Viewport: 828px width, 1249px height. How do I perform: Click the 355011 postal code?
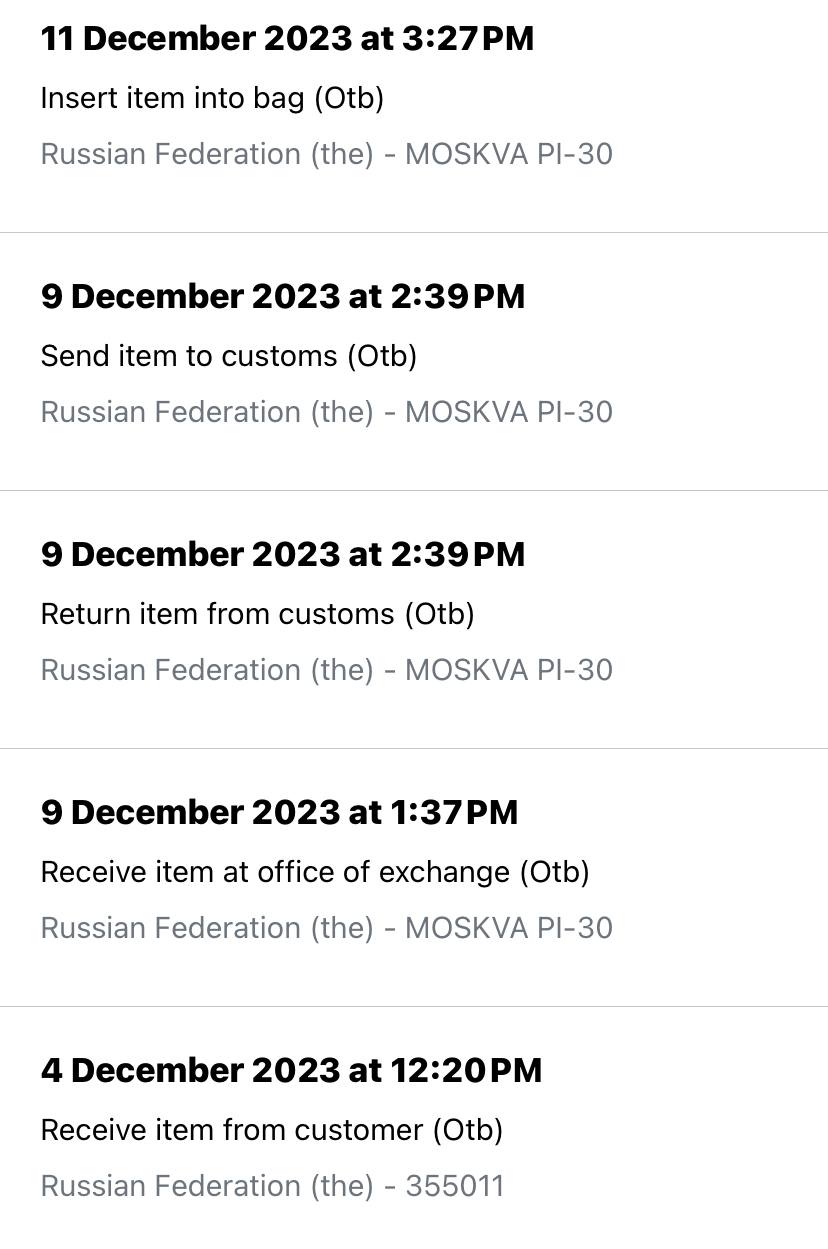[x=454, y=1186]
